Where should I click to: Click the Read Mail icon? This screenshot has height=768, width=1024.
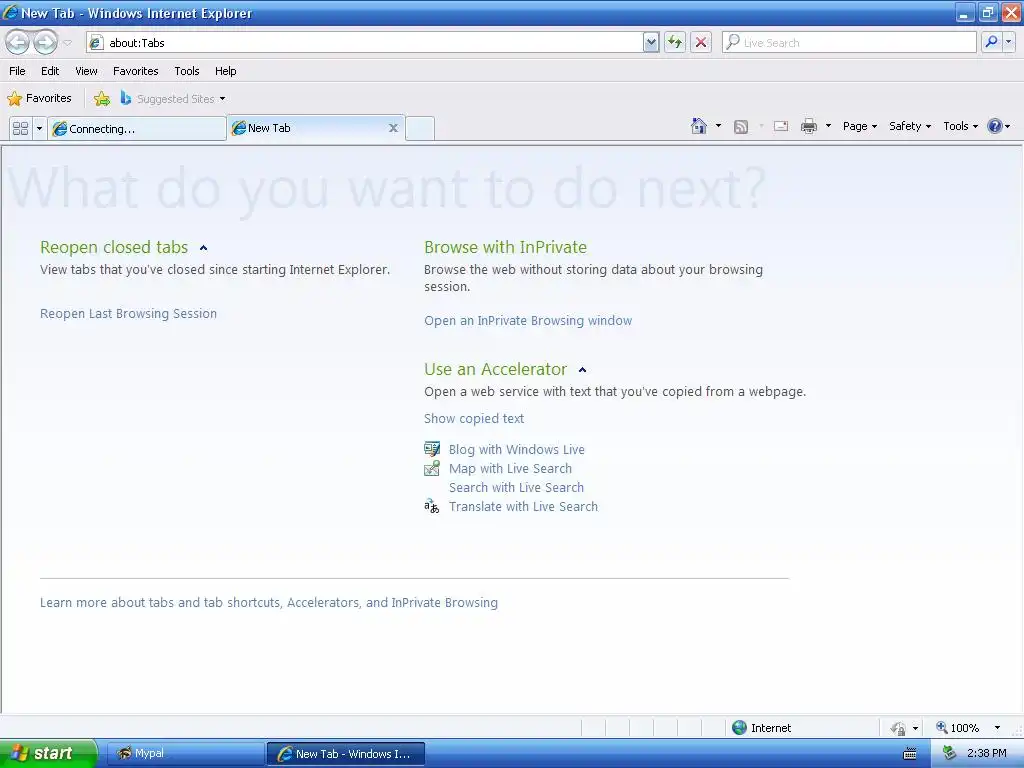(x=781, y=126)
